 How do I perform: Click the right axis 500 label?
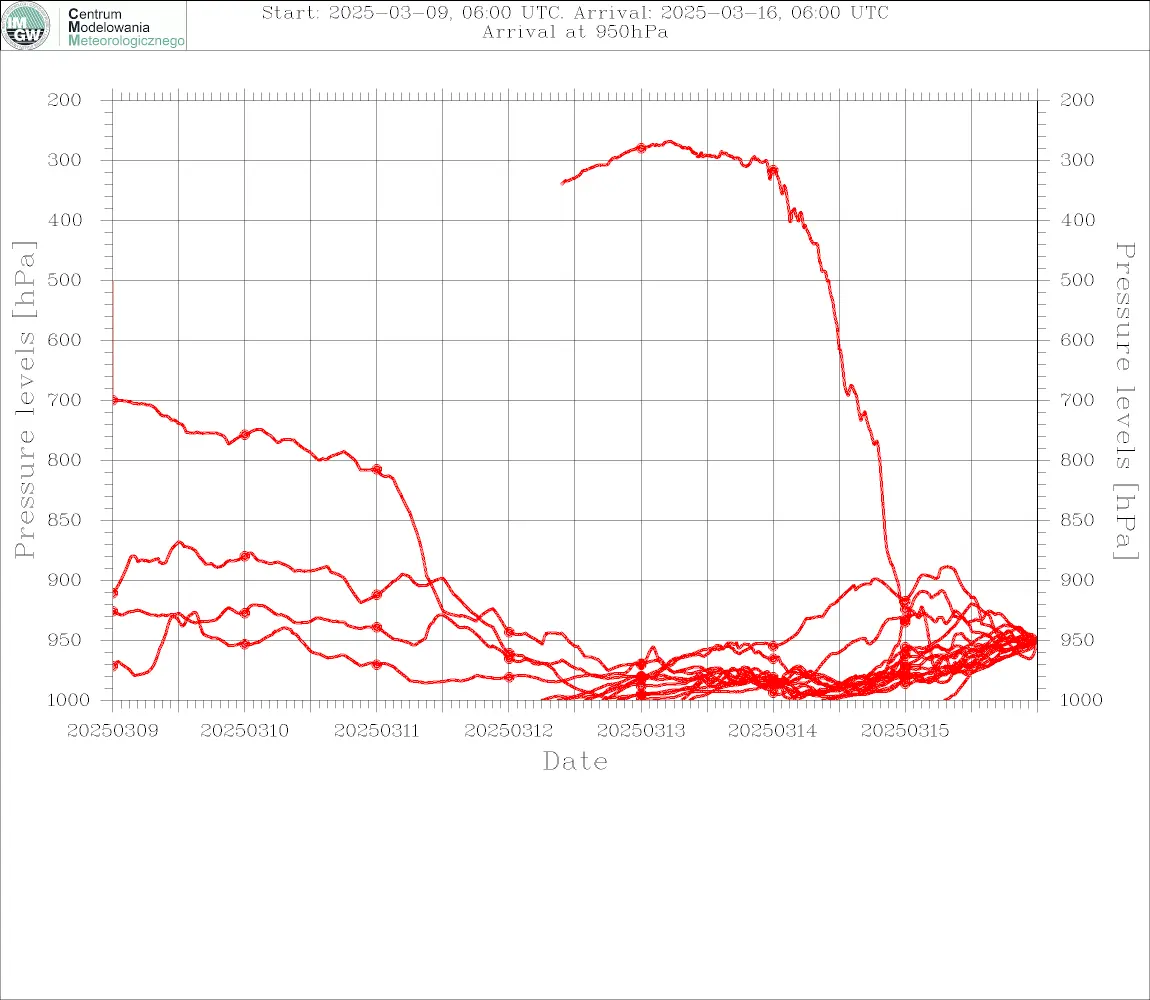tap(1077, 280)
